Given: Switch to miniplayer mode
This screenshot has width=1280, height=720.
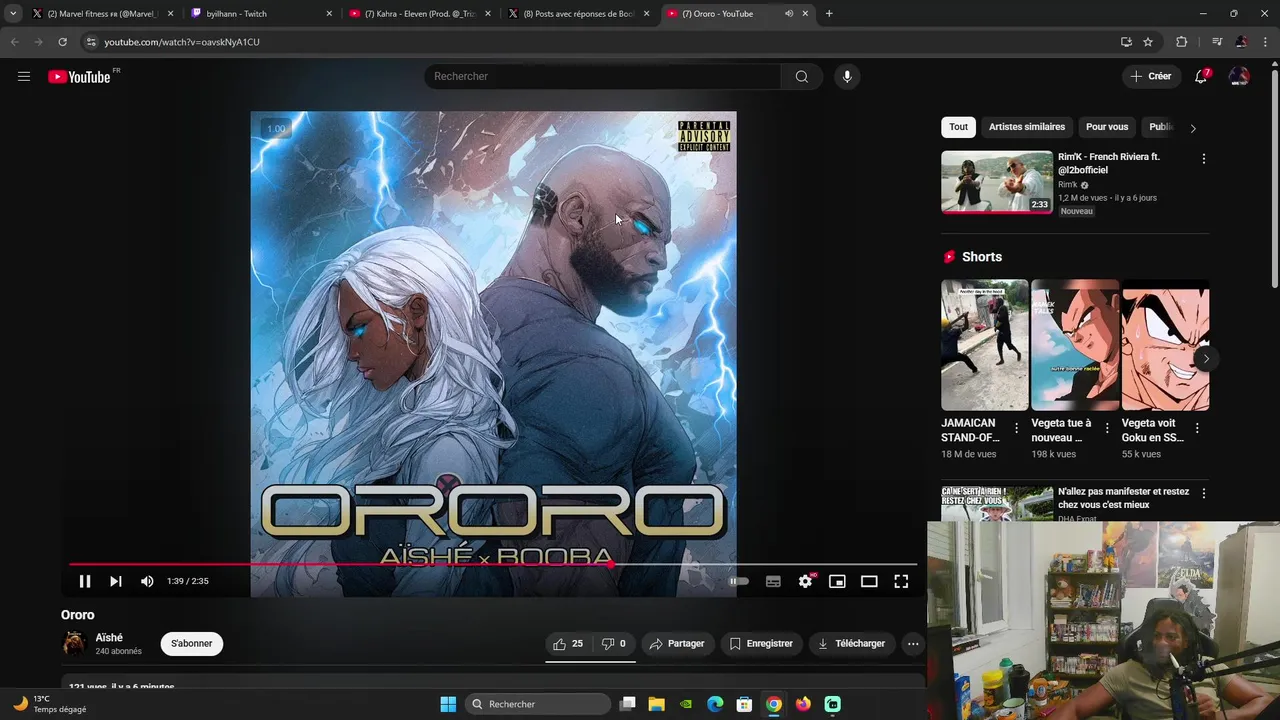Looking at the screenshot, I should pyautogui.click(x=837, y=581).
